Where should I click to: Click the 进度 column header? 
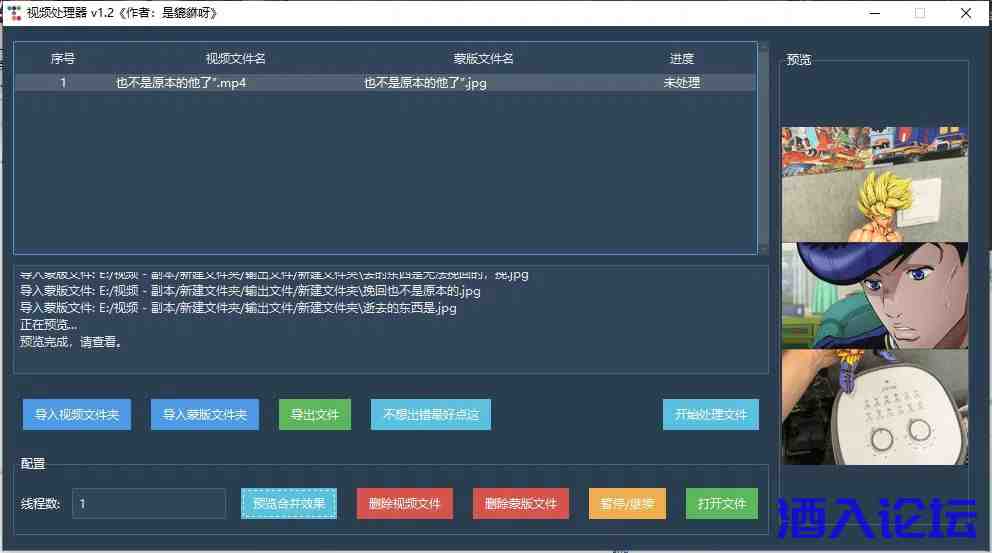tap(681, 59)
